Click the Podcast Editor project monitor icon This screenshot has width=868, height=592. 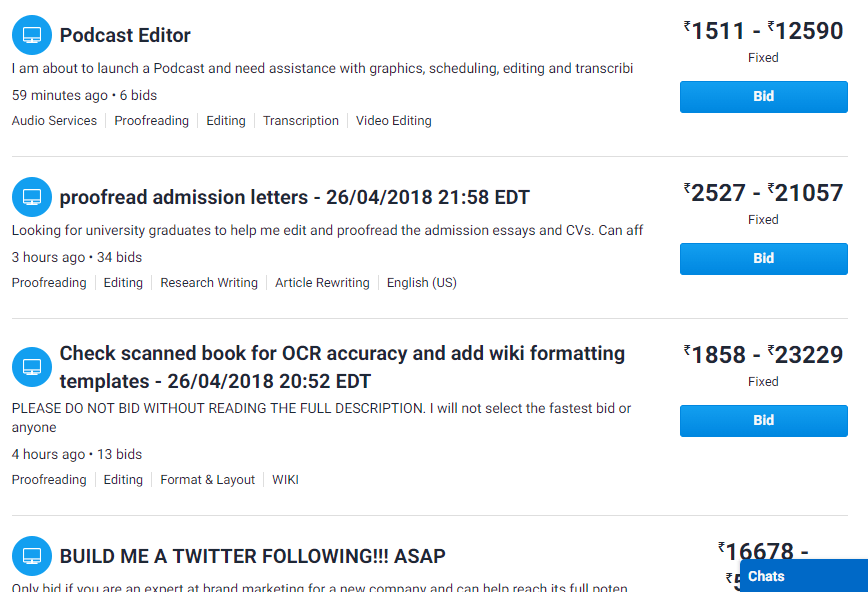(32, 35)
